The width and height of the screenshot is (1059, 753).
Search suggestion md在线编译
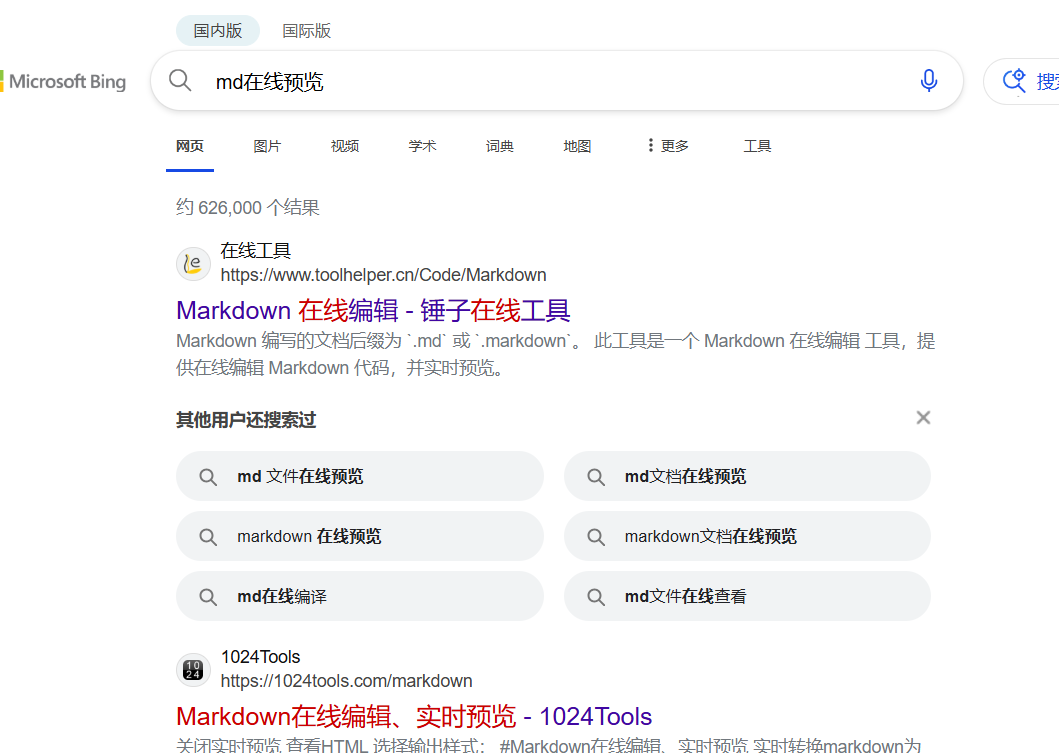[x=360, y=596]
